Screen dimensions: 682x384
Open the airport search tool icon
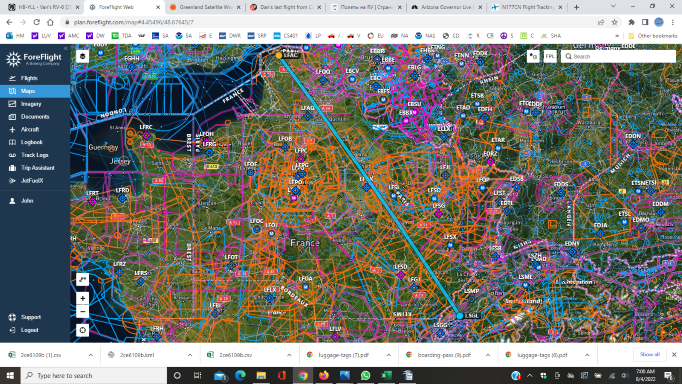tap(533, 56)
